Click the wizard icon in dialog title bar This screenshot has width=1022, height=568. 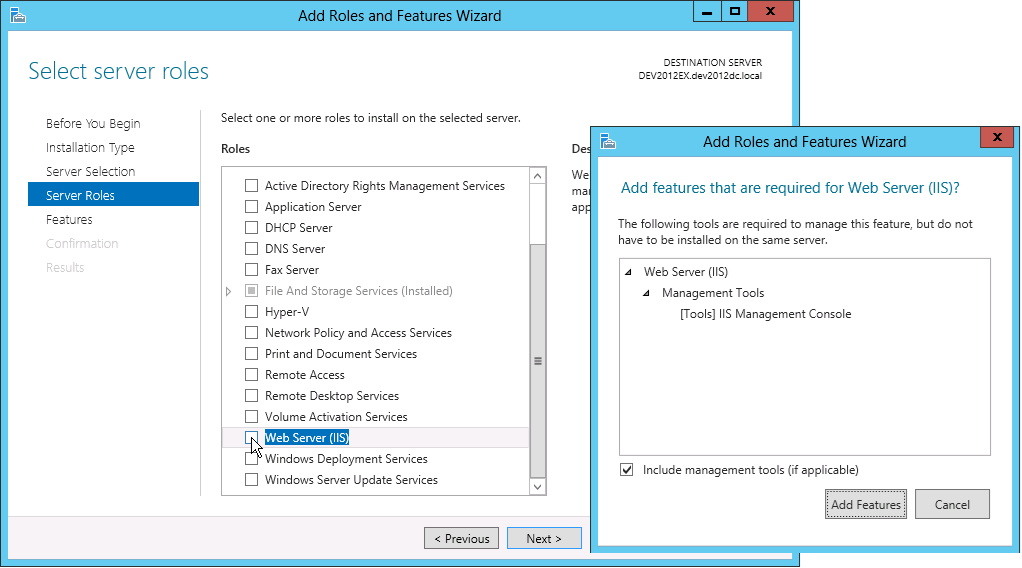click(608, 141)
